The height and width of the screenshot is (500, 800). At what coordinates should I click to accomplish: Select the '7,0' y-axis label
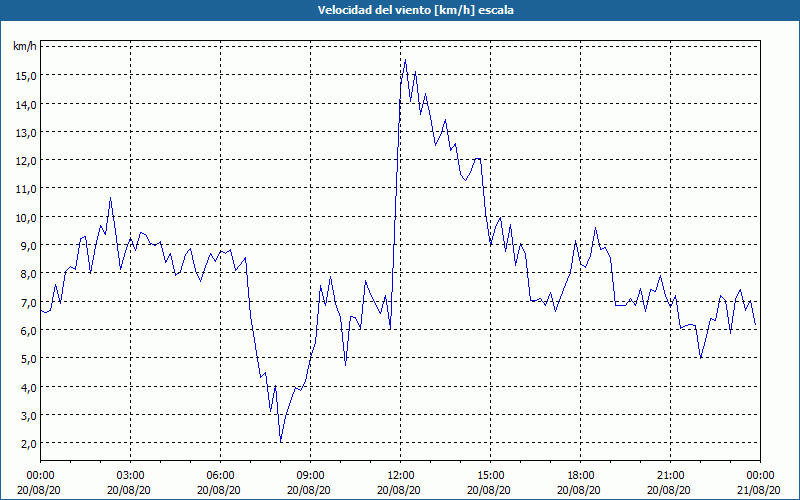pos(29,302)
